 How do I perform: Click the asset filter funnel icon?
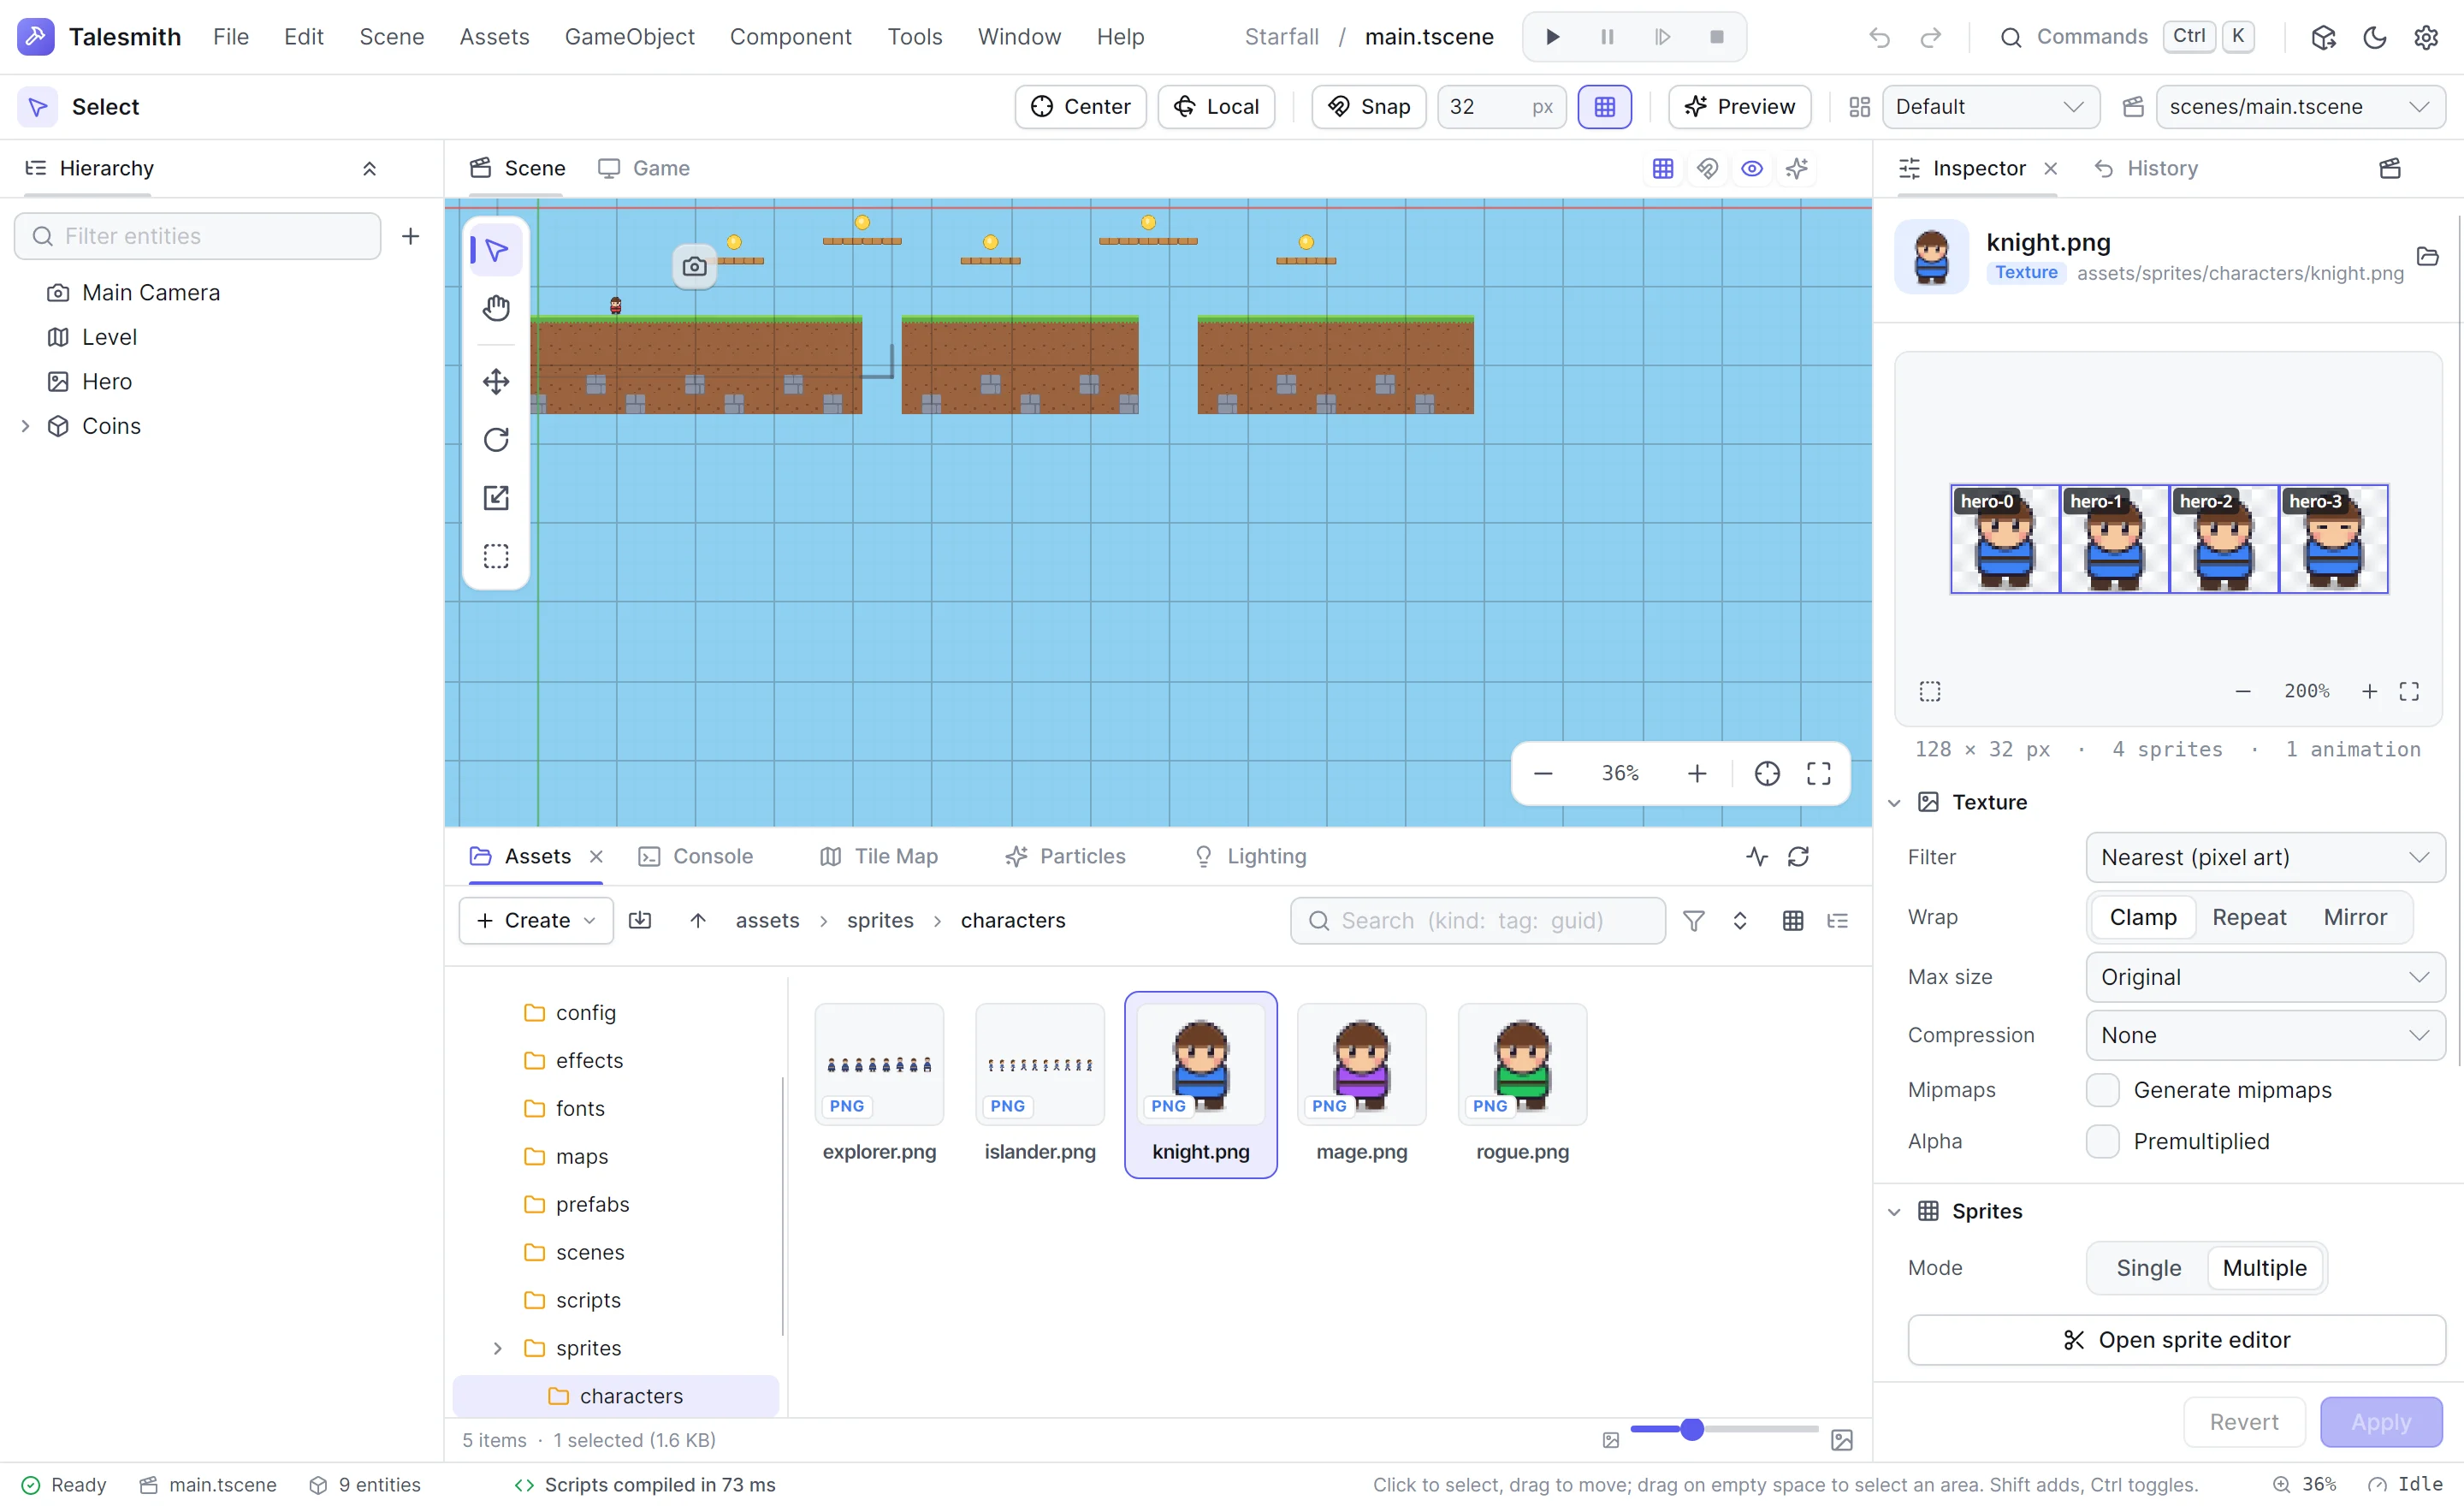(x=1693, y=920)
